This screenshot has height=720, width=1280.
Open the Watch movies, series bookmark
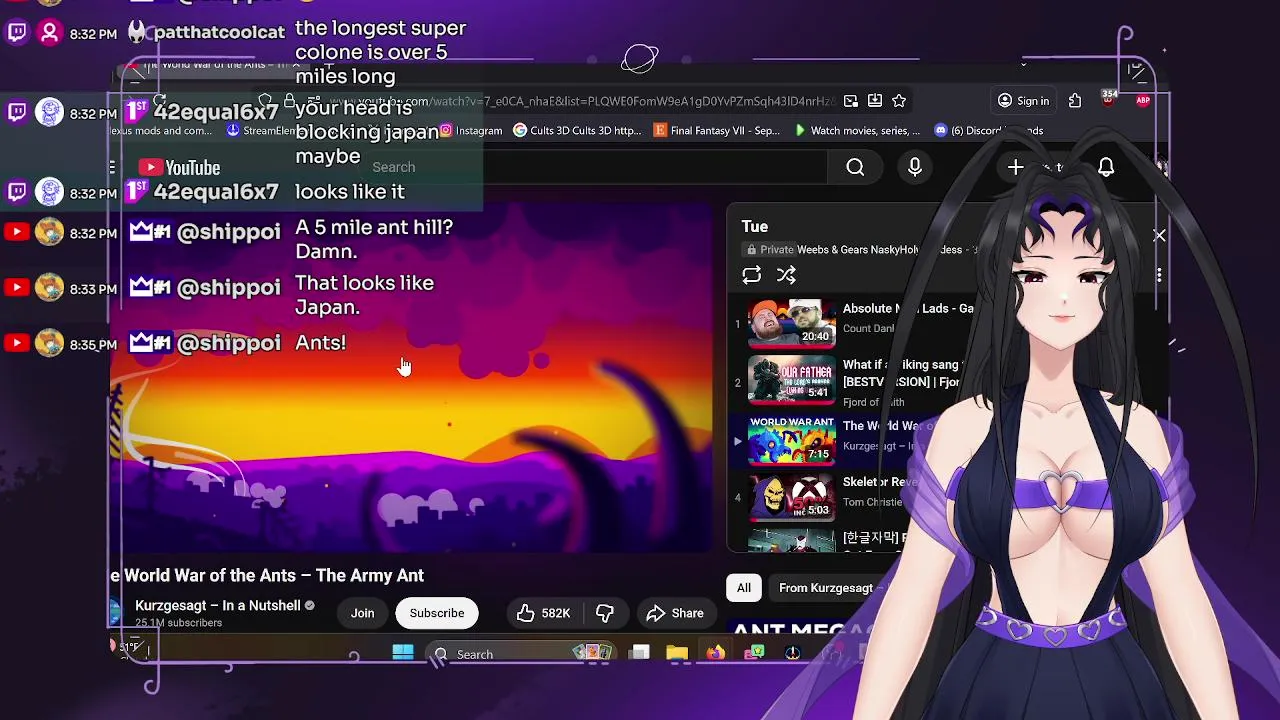click(857, 131)
